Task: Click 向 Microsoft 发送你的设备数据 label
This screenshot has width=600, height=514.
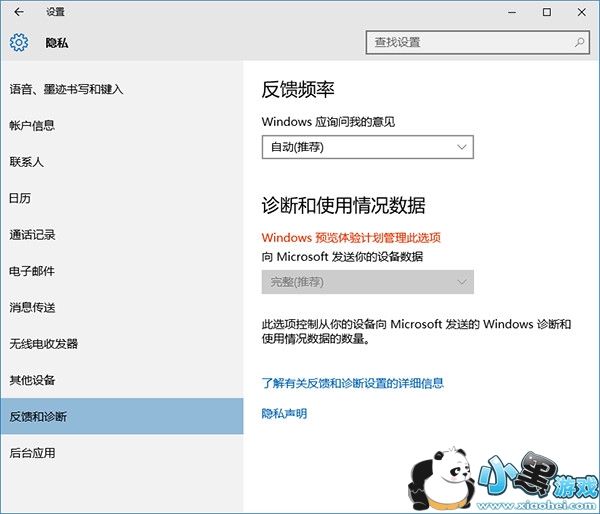Action: point(342,256)
